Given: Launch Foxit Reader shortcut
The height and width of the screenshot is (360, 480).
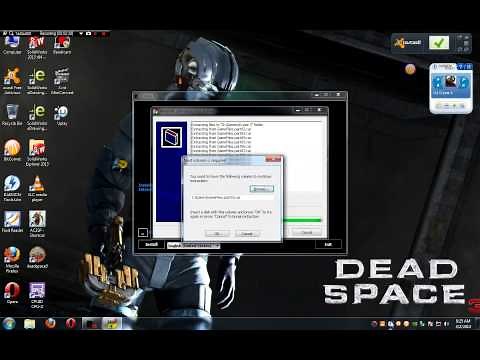Looking at the screenshot, I should pos(12,221).
